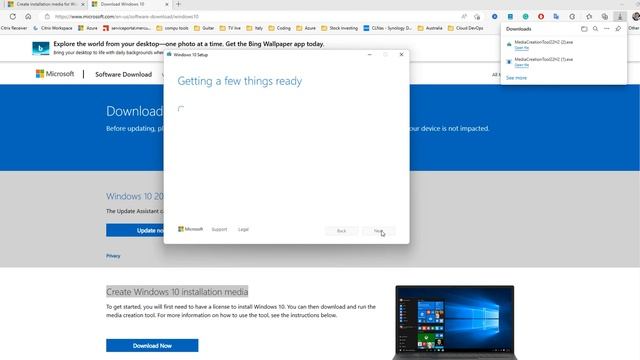Viewport: 640px width, 360px height.
Task: Select Create Windows 10 installation media heading
Action: click(x=177, y=292)
